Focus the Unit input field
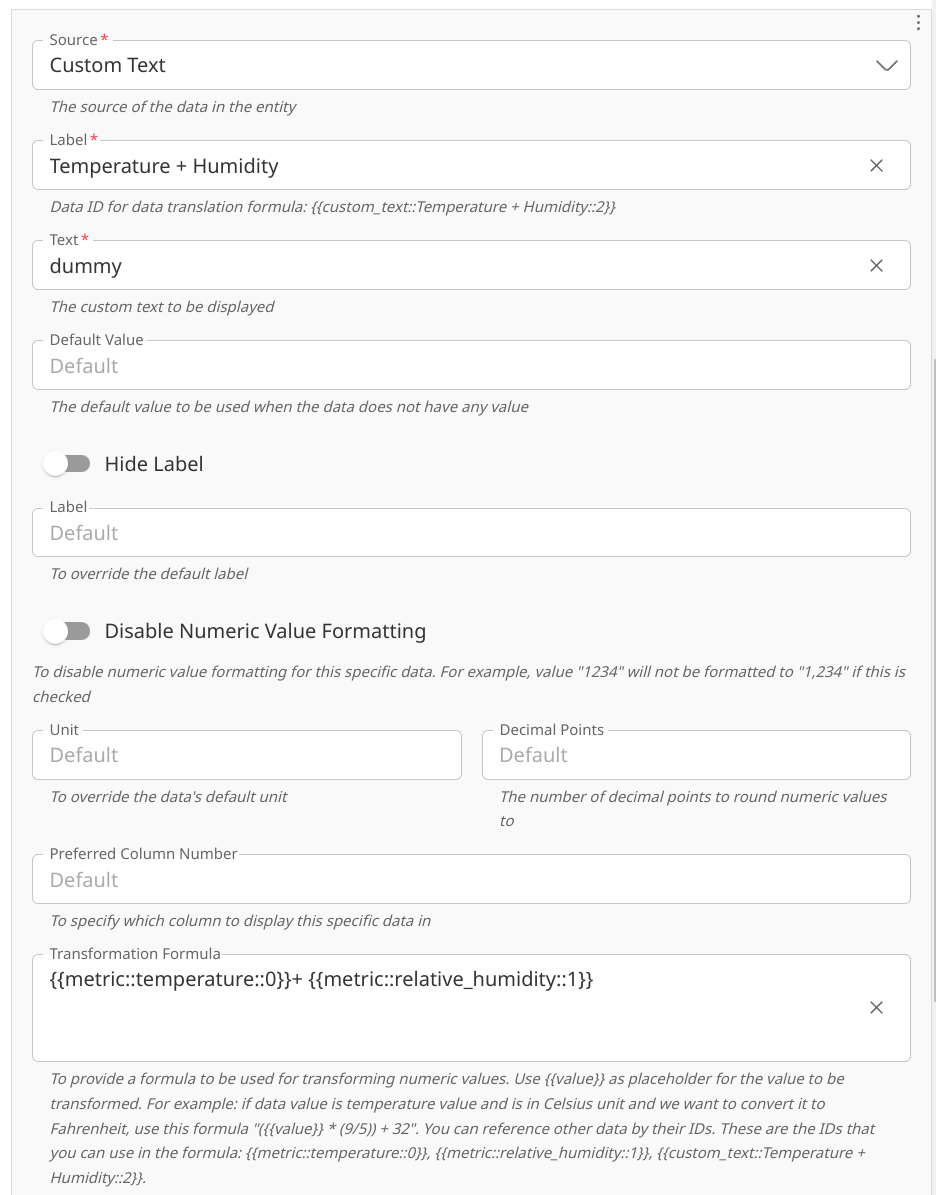The height and width of the screenshot is (1195, 936). (246, 755)
